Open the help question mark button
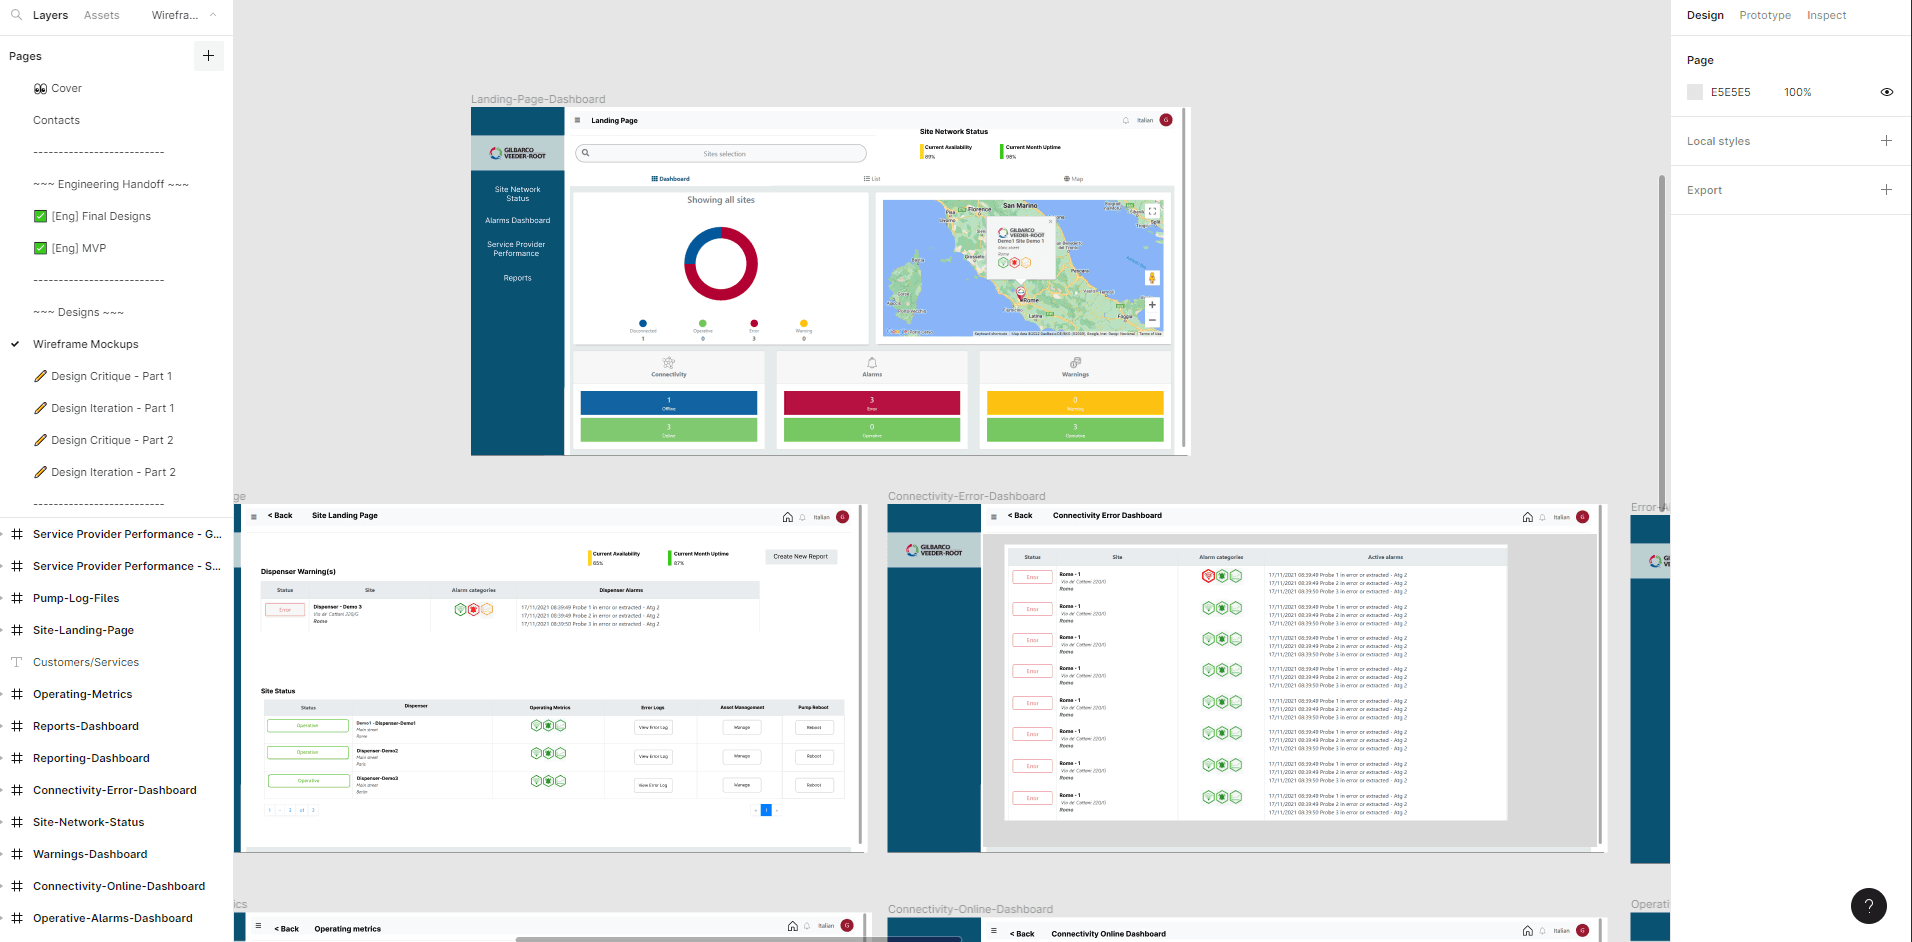1912x942 pixels. (x=1868, y=906)
